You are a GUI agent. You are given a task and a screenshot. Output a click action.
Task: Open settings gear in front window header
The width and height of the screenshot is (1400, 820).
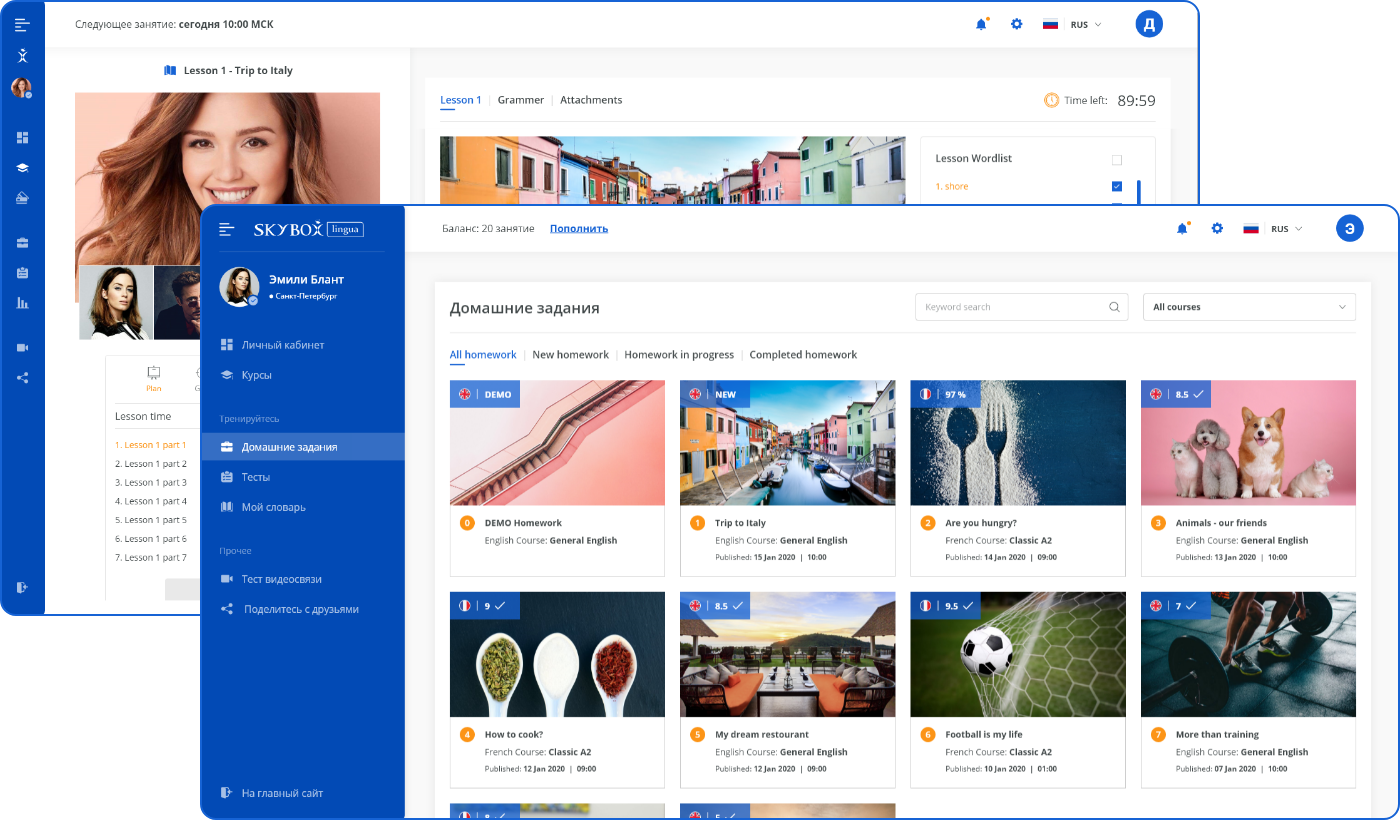[1217, 228]
